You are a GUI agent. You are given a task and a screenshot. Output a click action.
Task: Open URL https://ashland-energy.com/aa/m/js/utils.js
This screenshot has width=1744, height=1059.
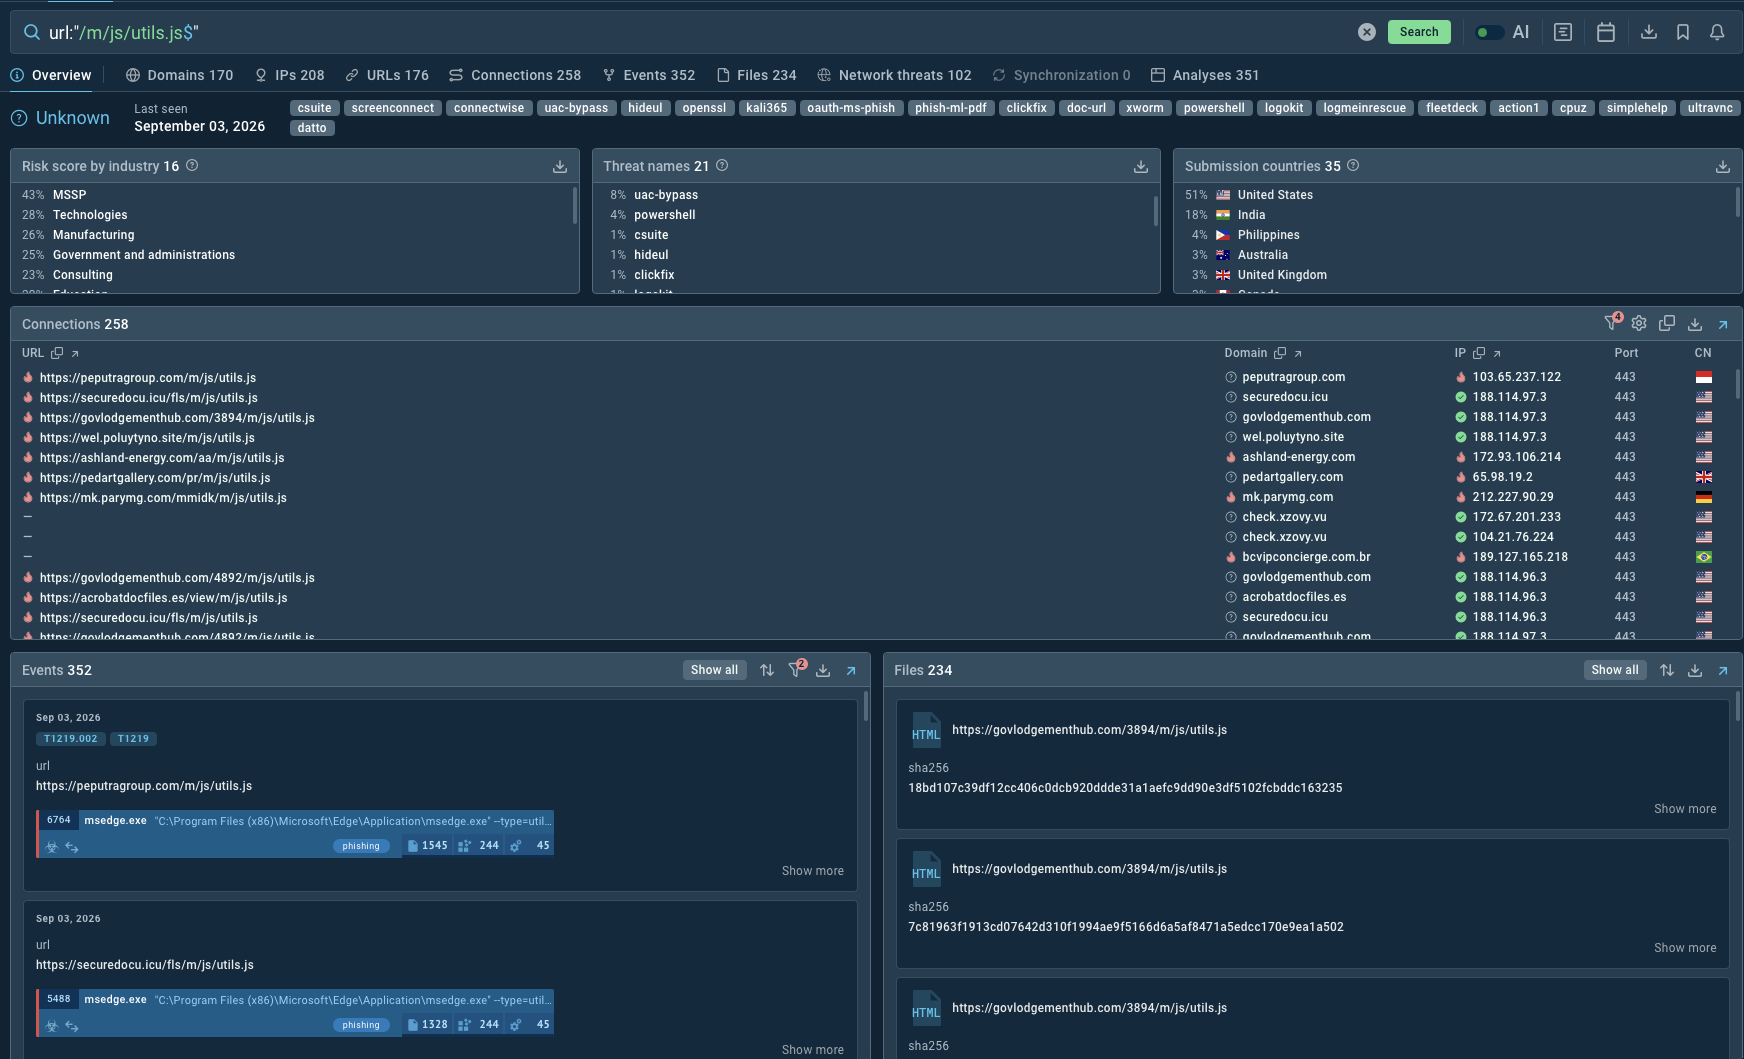pyautogui.click(x=162, y=458)
